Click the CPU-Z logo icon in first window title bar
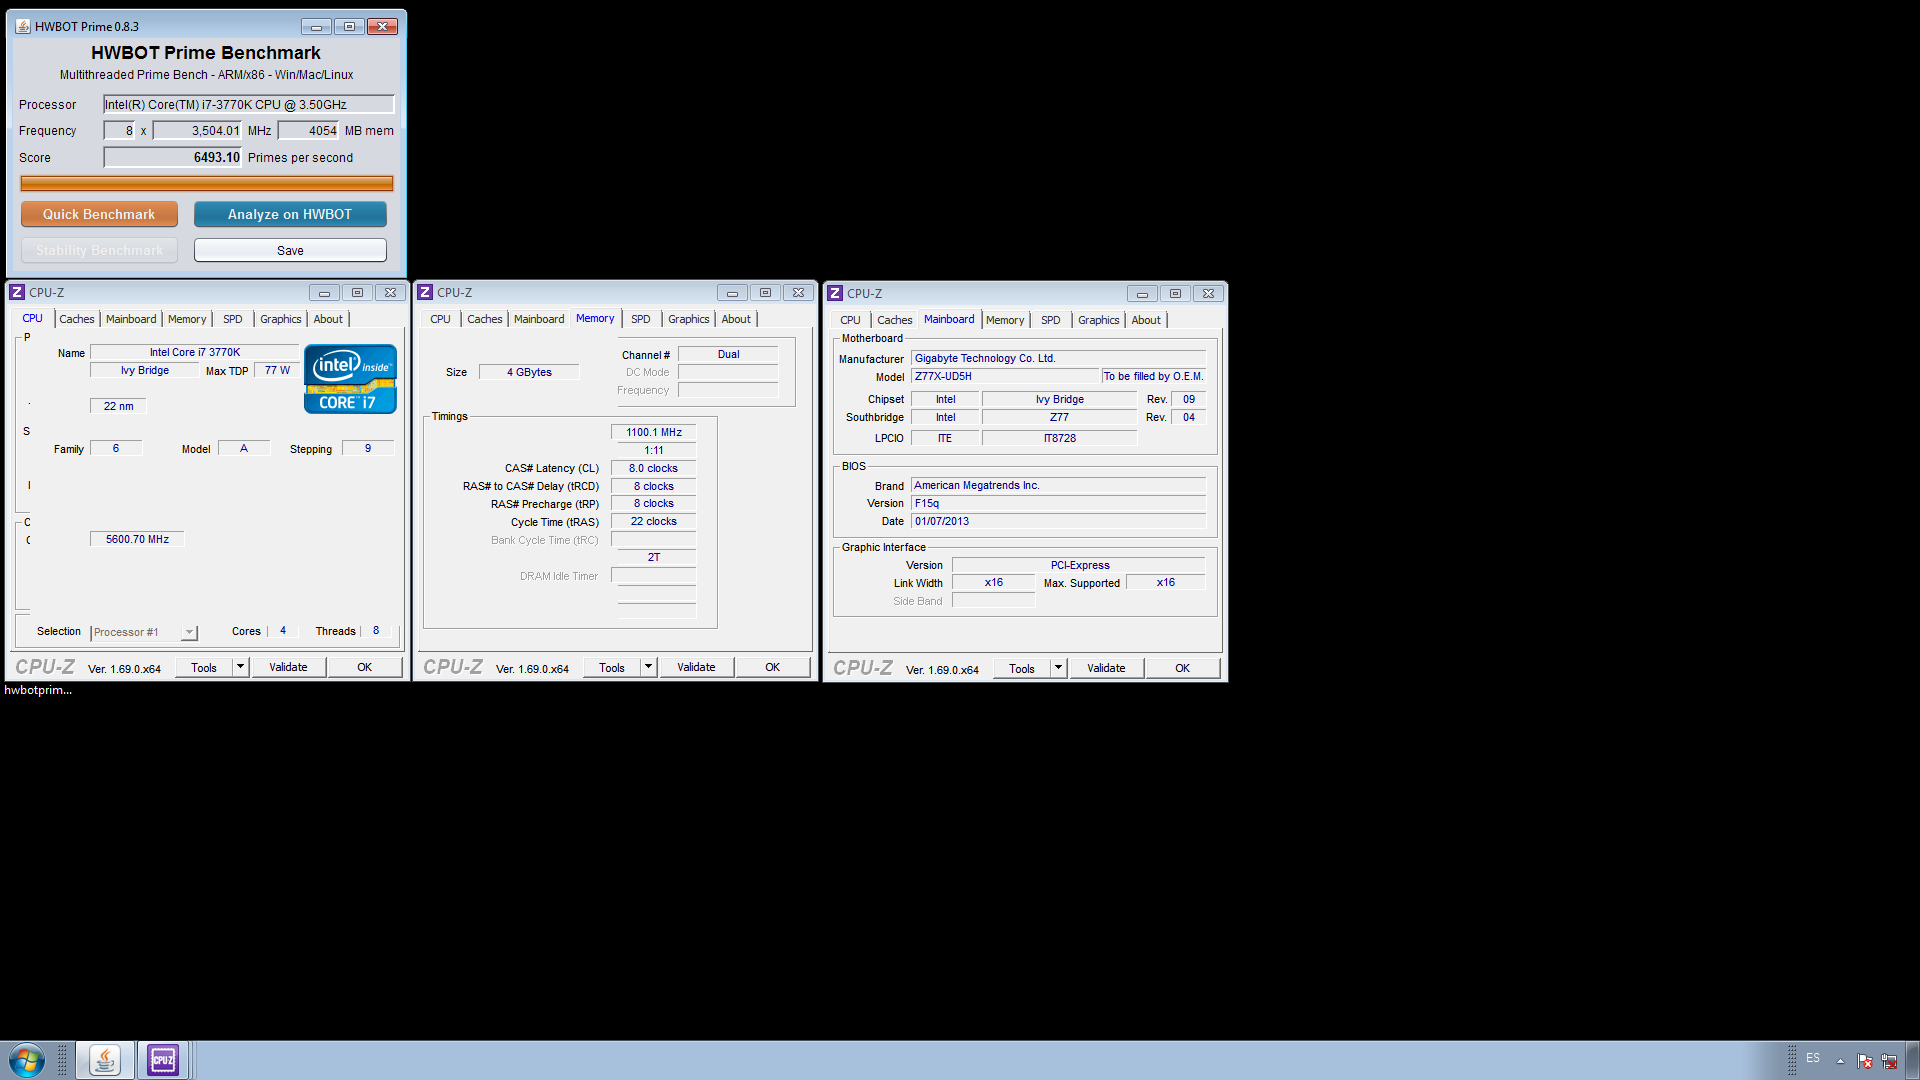Viewport: 1920px width, 1080px height. click(17, 292)
